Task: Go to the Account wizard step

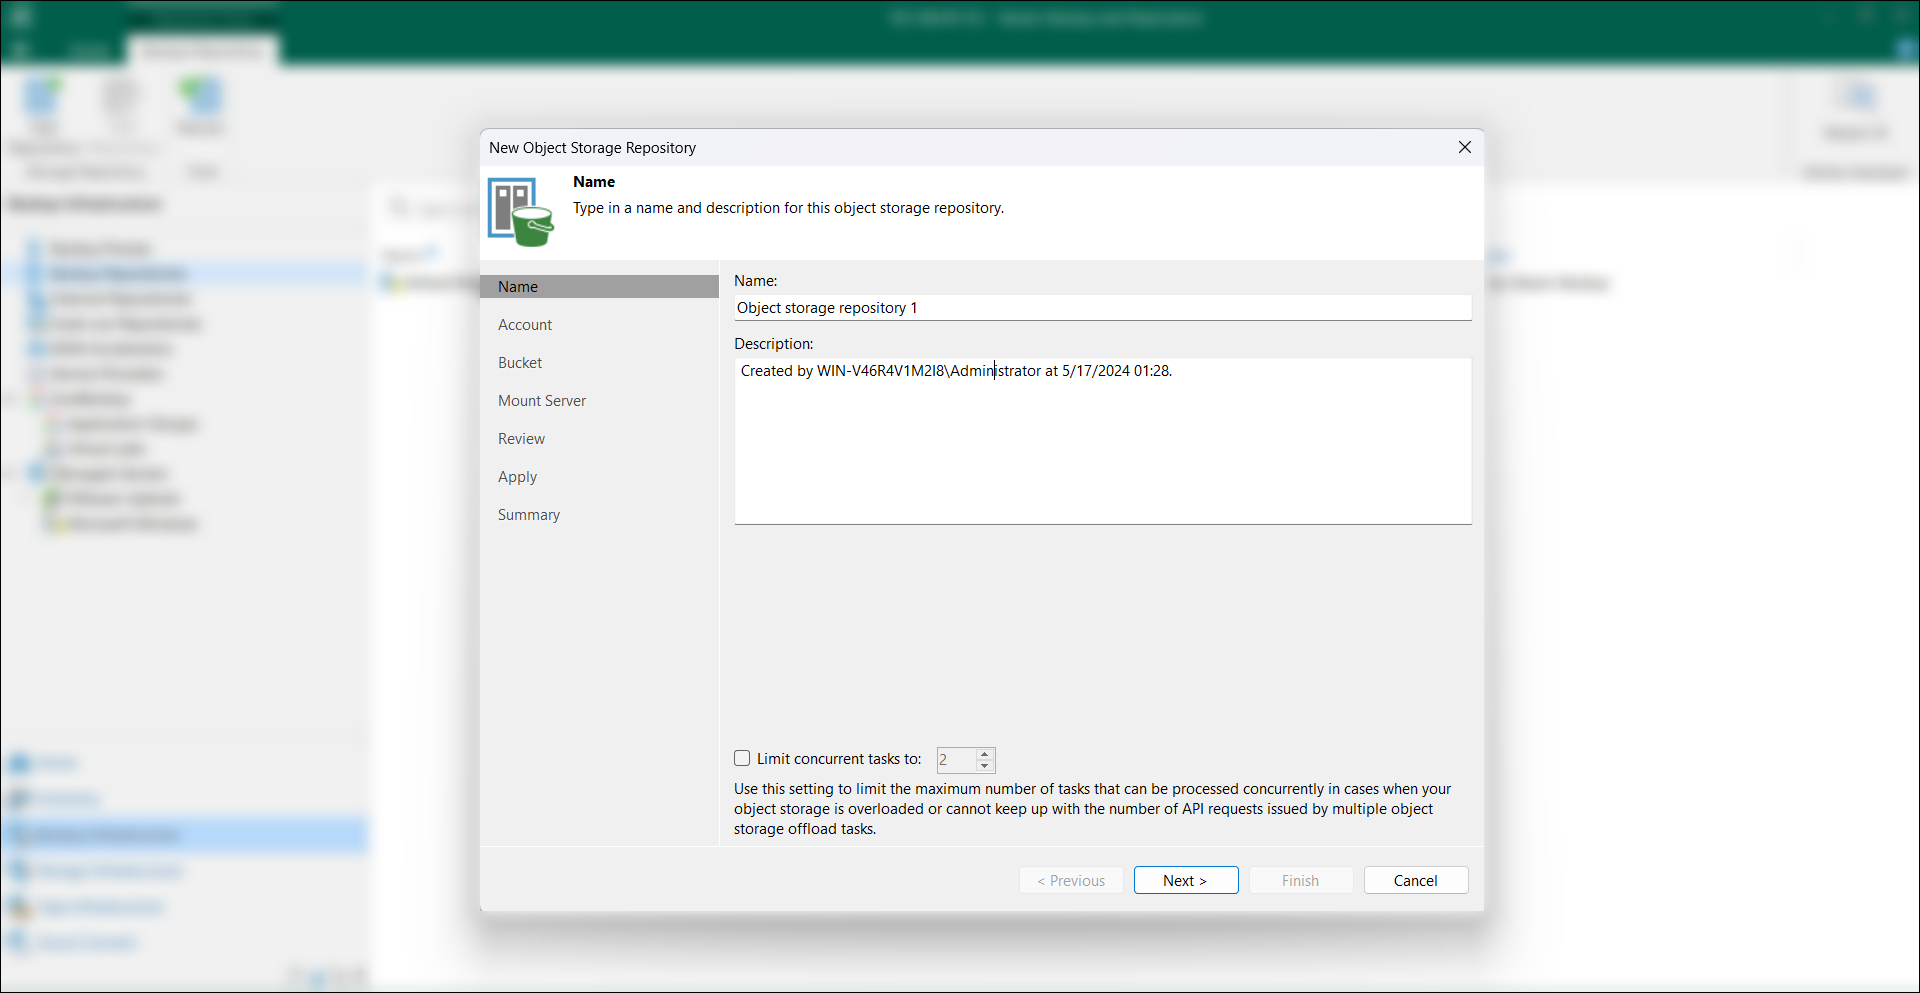Action: 525,325
